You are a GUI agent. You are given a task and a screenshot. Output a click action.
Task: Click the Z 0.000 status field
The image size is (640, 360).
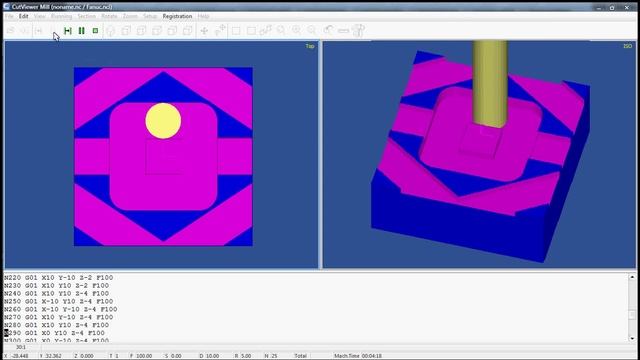[84, 356]
